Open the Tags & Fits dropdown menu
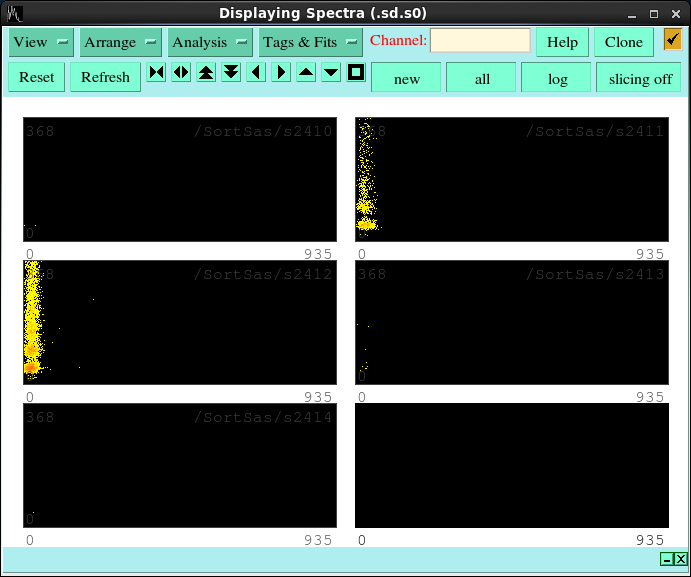 310,42
